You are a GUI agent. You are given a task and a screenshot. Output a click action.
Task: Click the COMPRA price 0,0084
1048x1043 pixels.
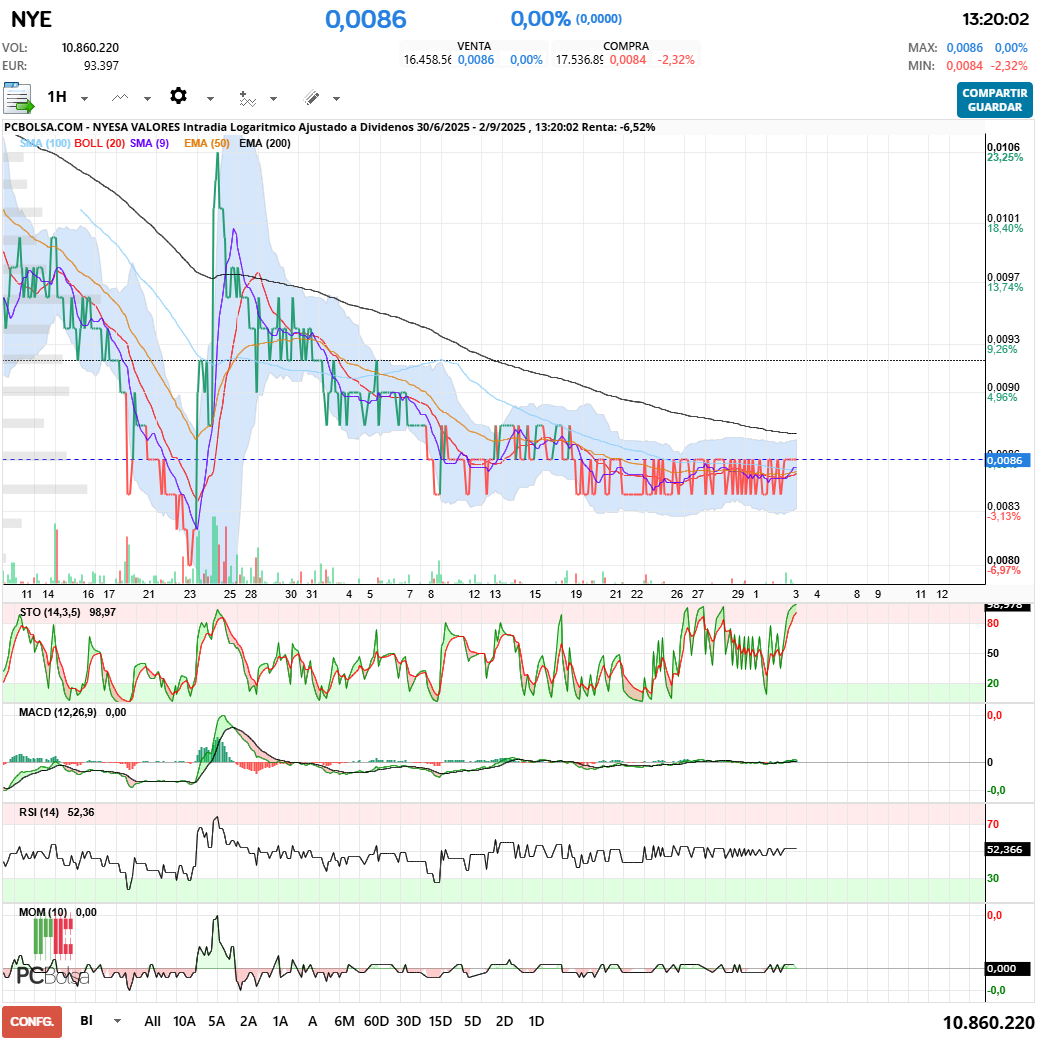tap(628, 59)
